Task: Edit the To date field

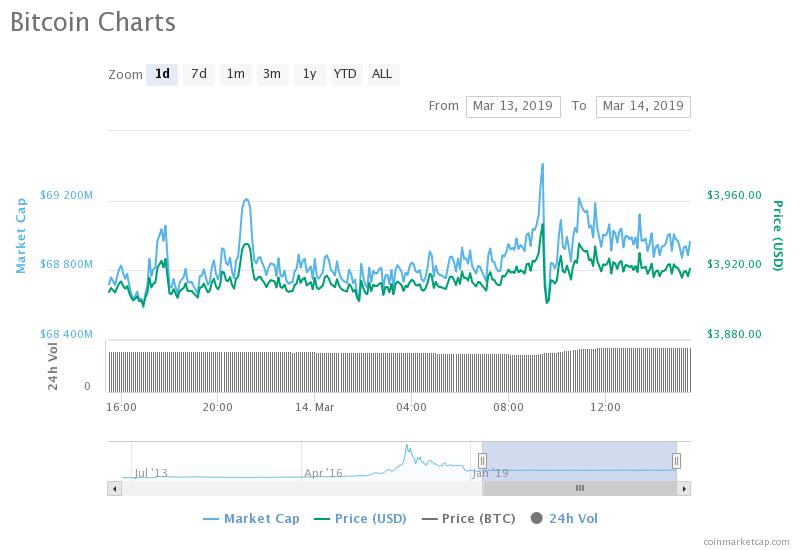Action: point(643,106)
